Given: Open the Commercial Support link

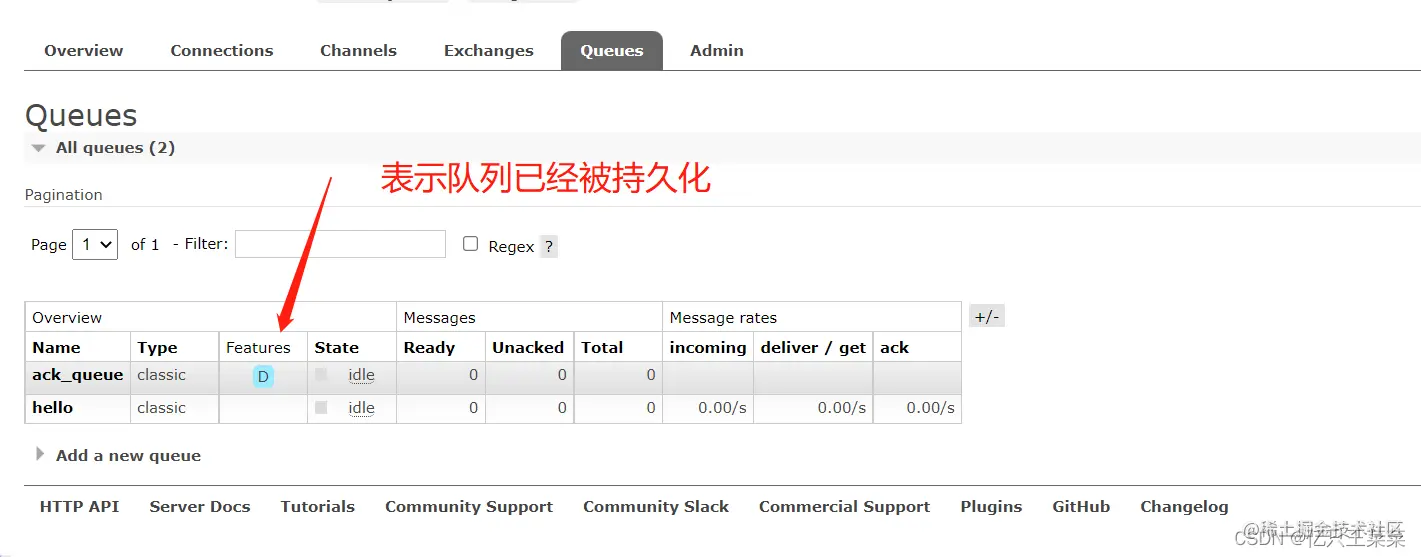Looking at the screenshot, I should [x=844, y=507].
